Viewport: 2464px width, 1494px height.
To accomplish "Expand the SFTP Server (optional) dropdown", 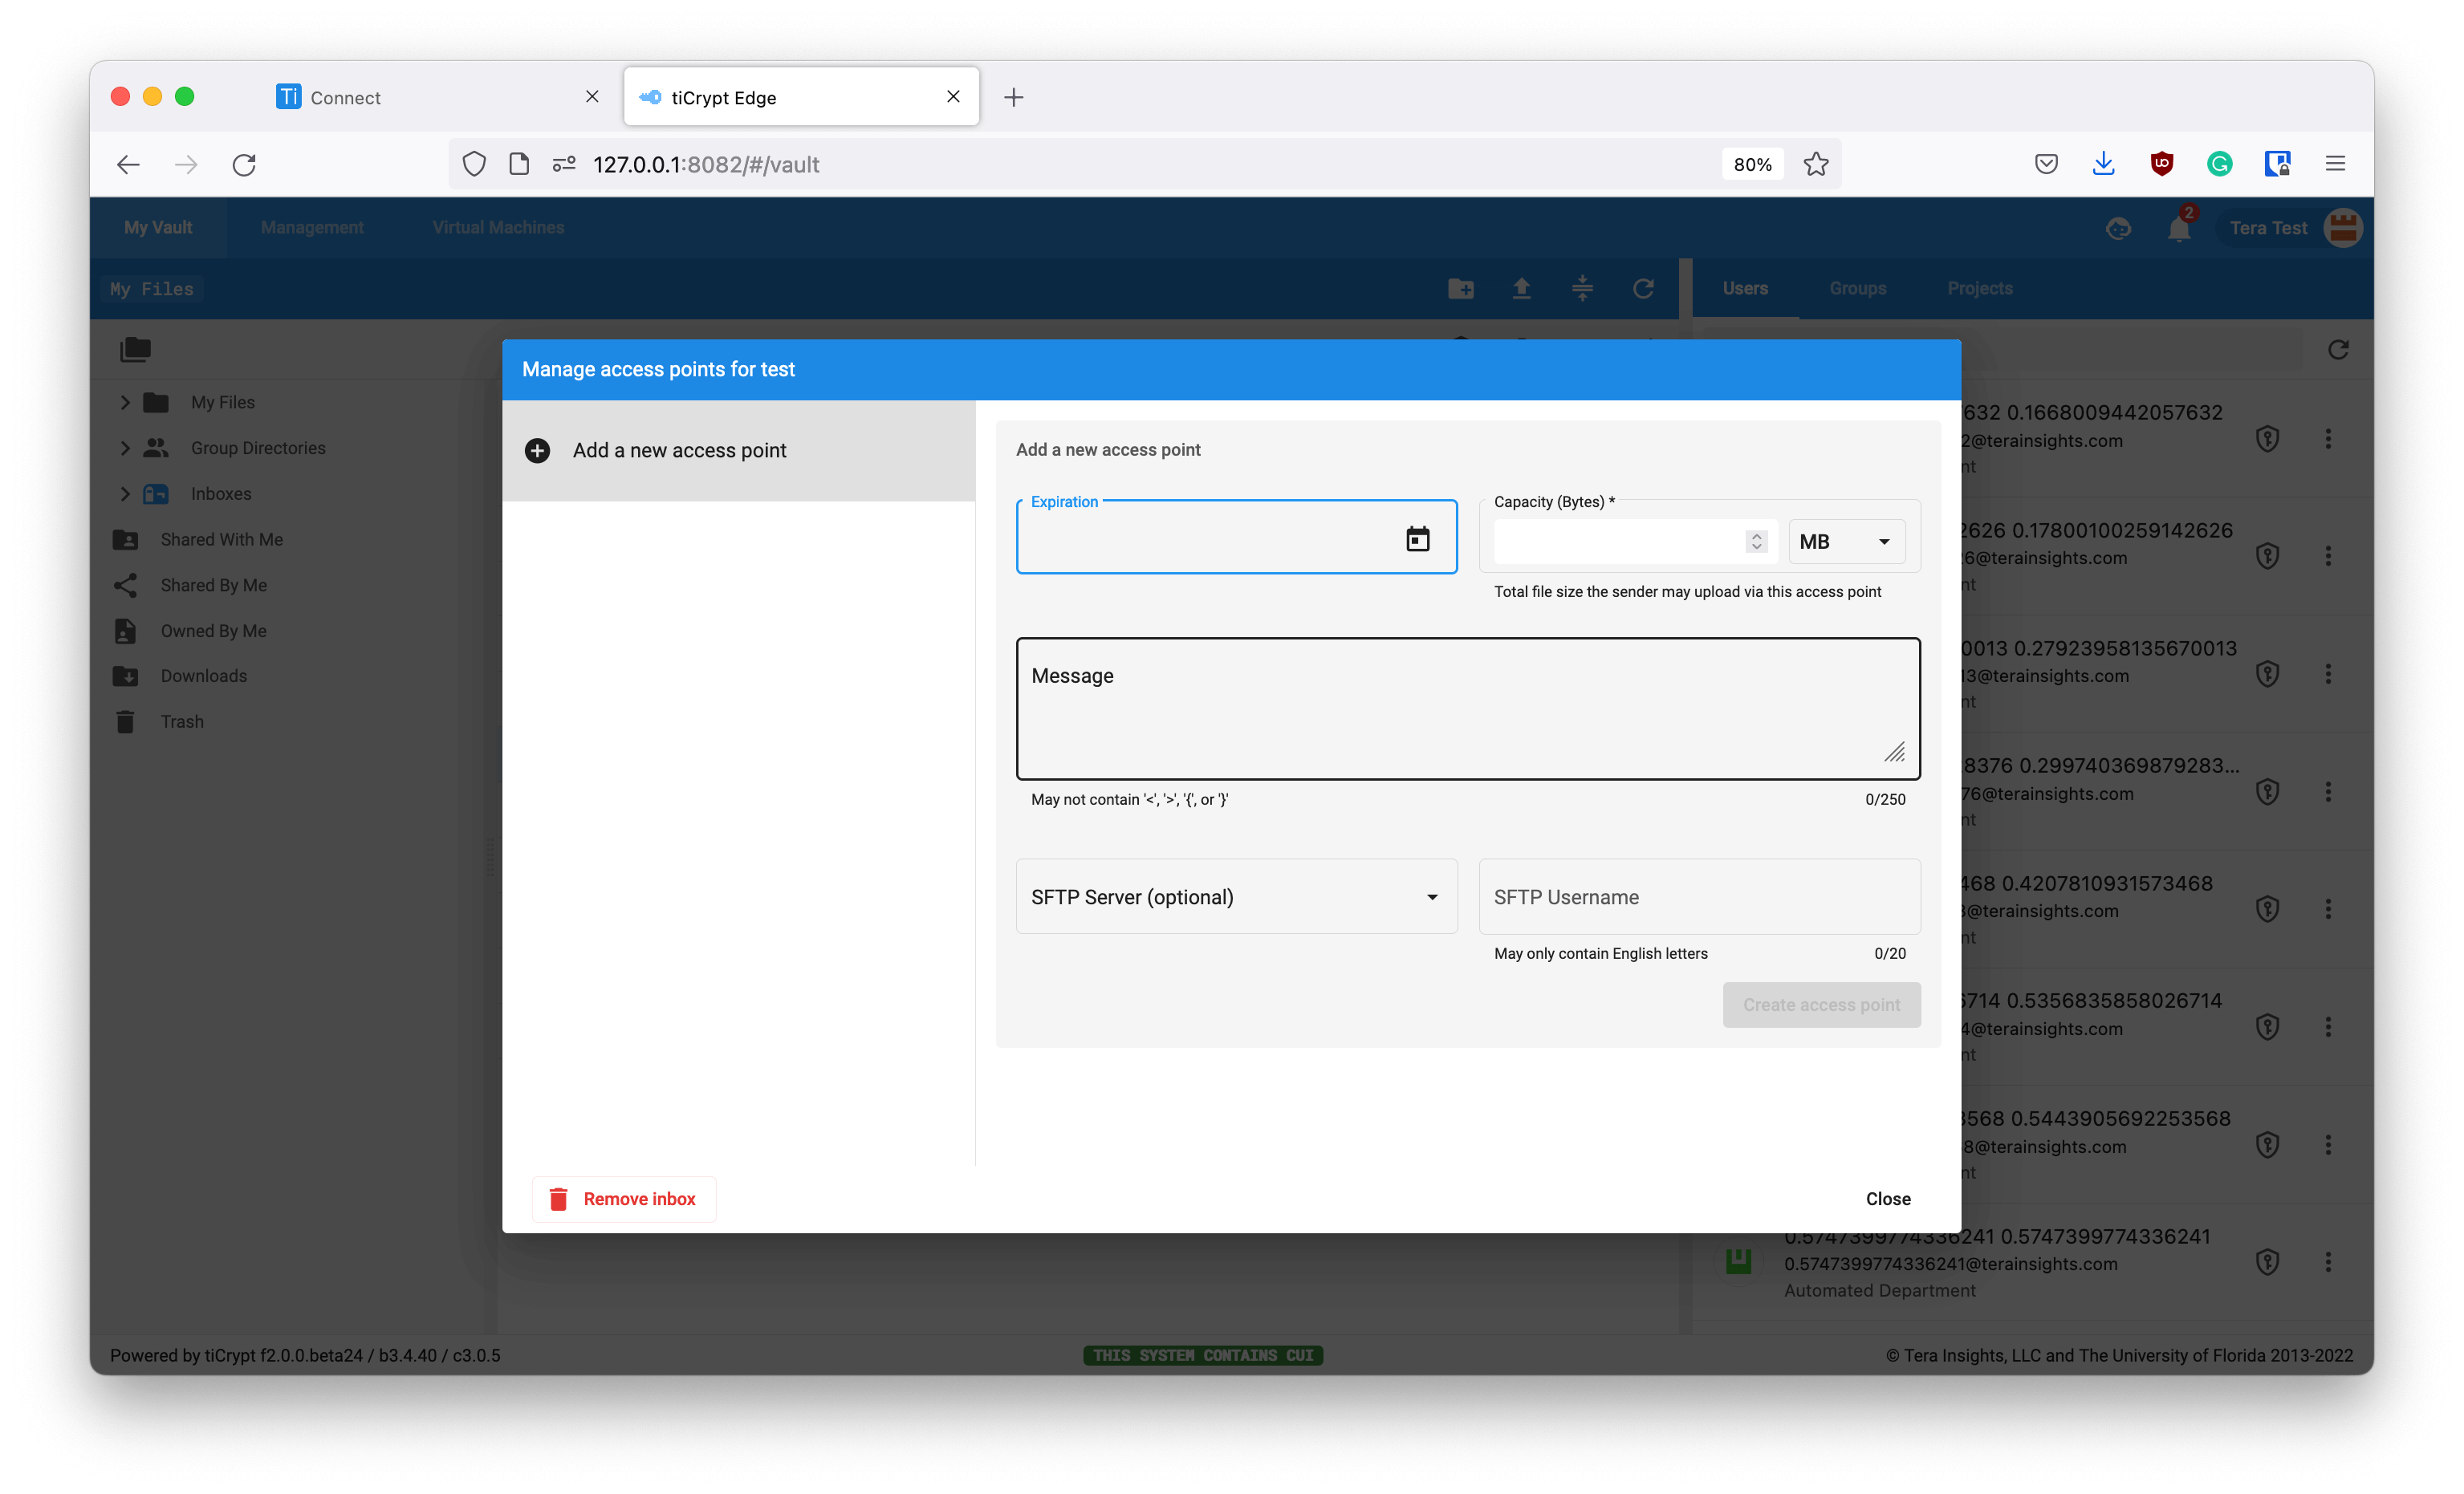I will tap(1236, 897).
